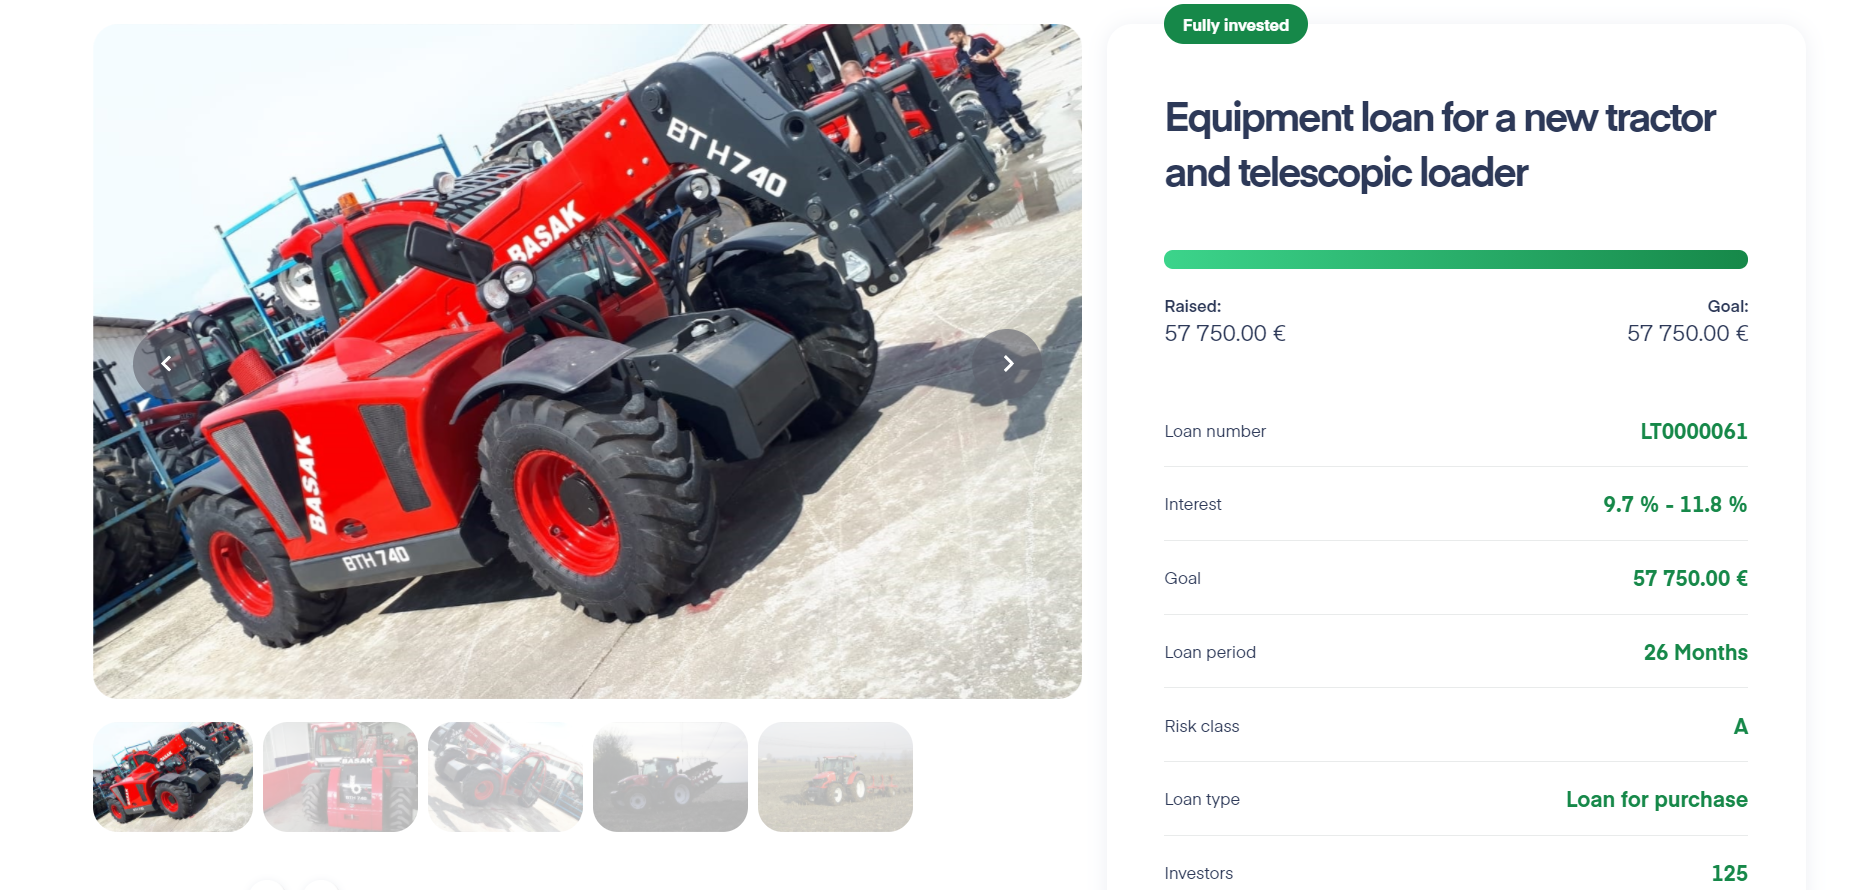This screenshot has width=1866, height=890.
Task: Select the second thumbnail of the Basak loader front
Action: (340, 777)
